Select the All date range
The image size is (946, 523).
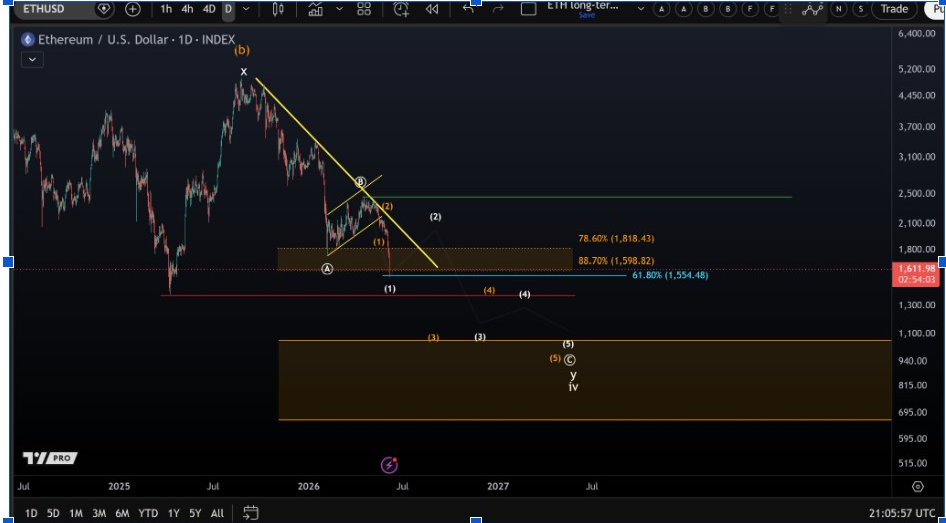click(217, 513)
